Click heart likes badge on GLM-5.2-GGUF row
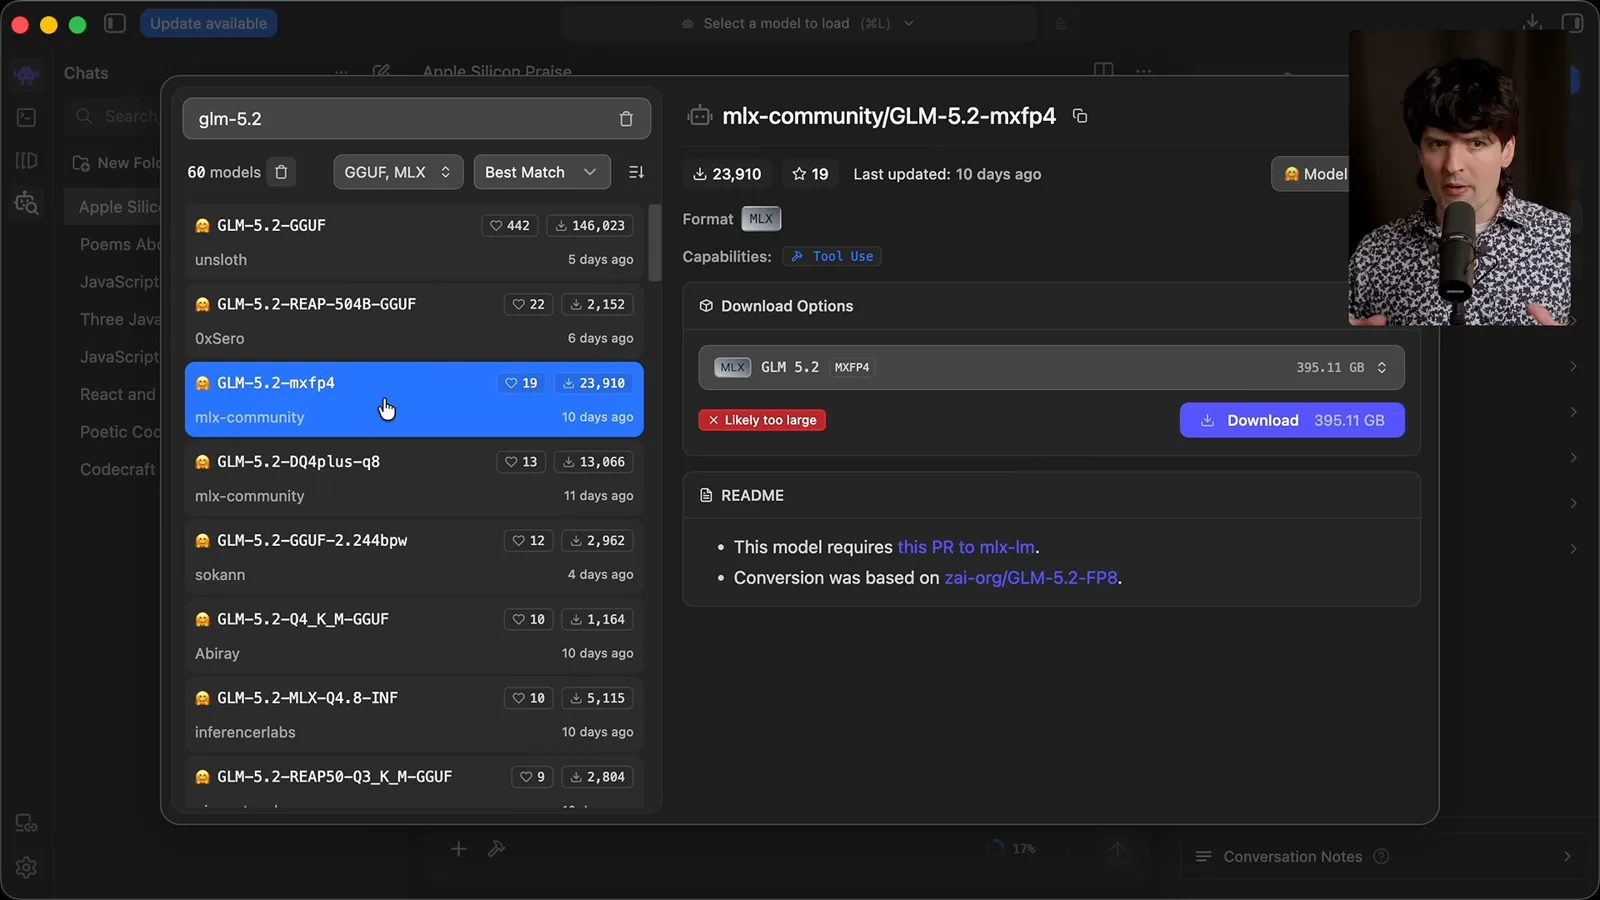This screenshot has width=1600, height=900. (x=510, y=225)
